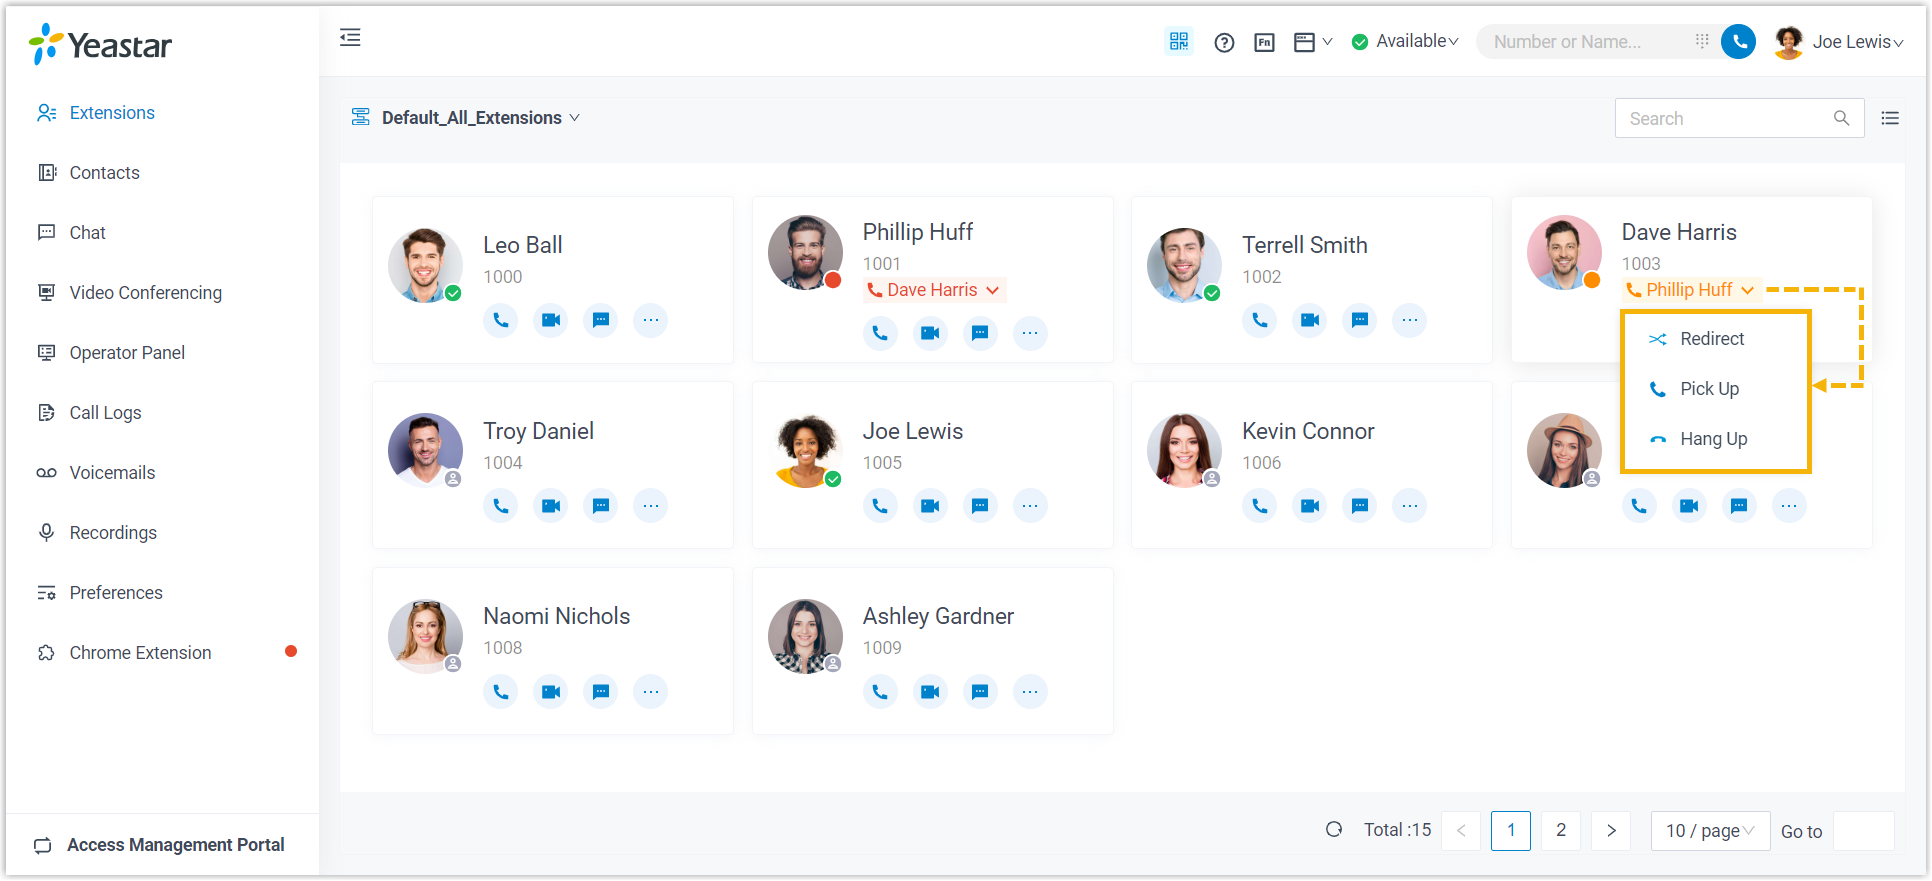Viewport: 1932px width, 881px height.
Task: Go to next page arrow
Action: click(1611, 830)
